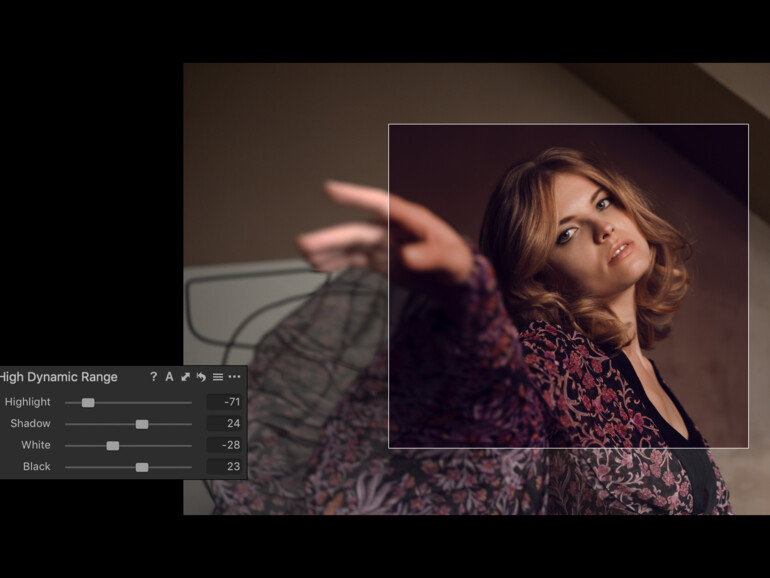Apply auto adjust with the A icon

(169, 377)
